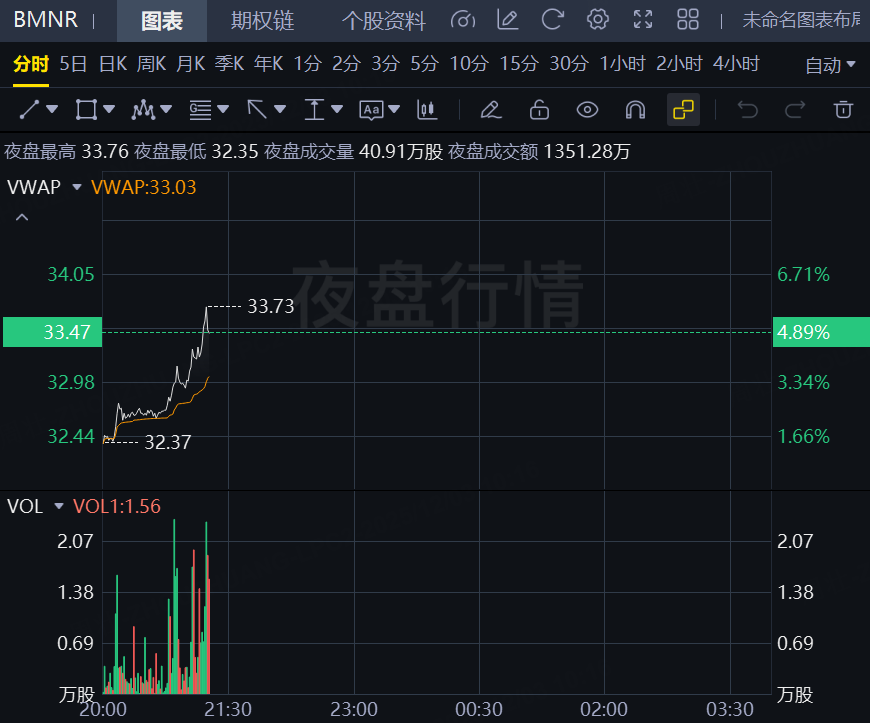
Task: Select the 15分 timeframe
Action: click(519, 64)
